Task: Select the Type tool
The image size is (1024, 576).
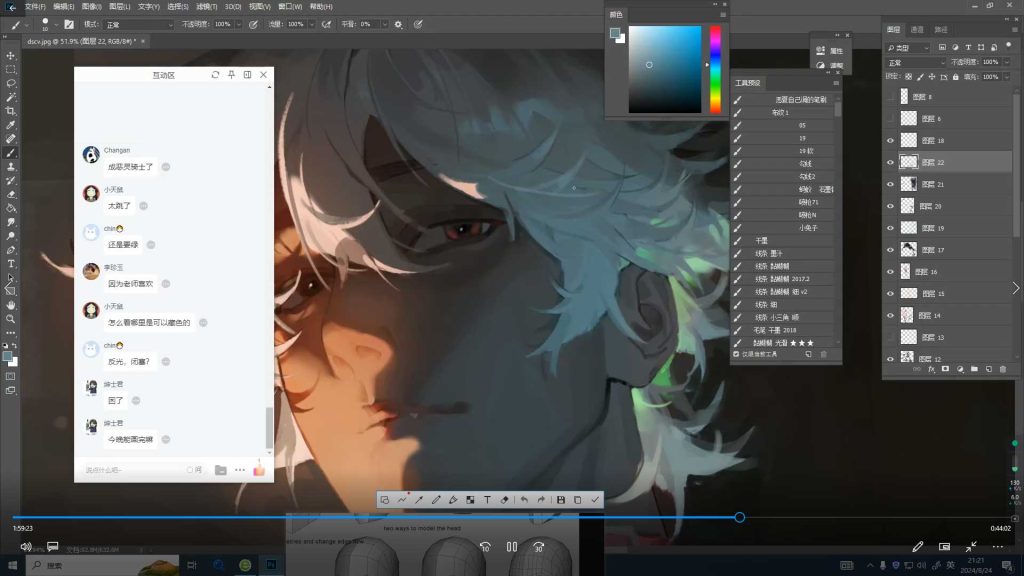Action: (11, 263)
